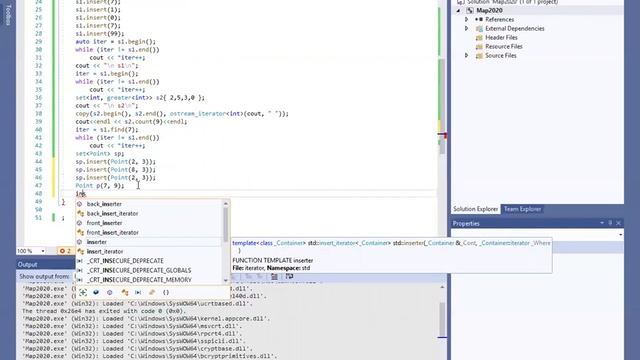Screen dimensions: 640x360
Task: Click the Map2020 project icon
Action: [470, 11]
